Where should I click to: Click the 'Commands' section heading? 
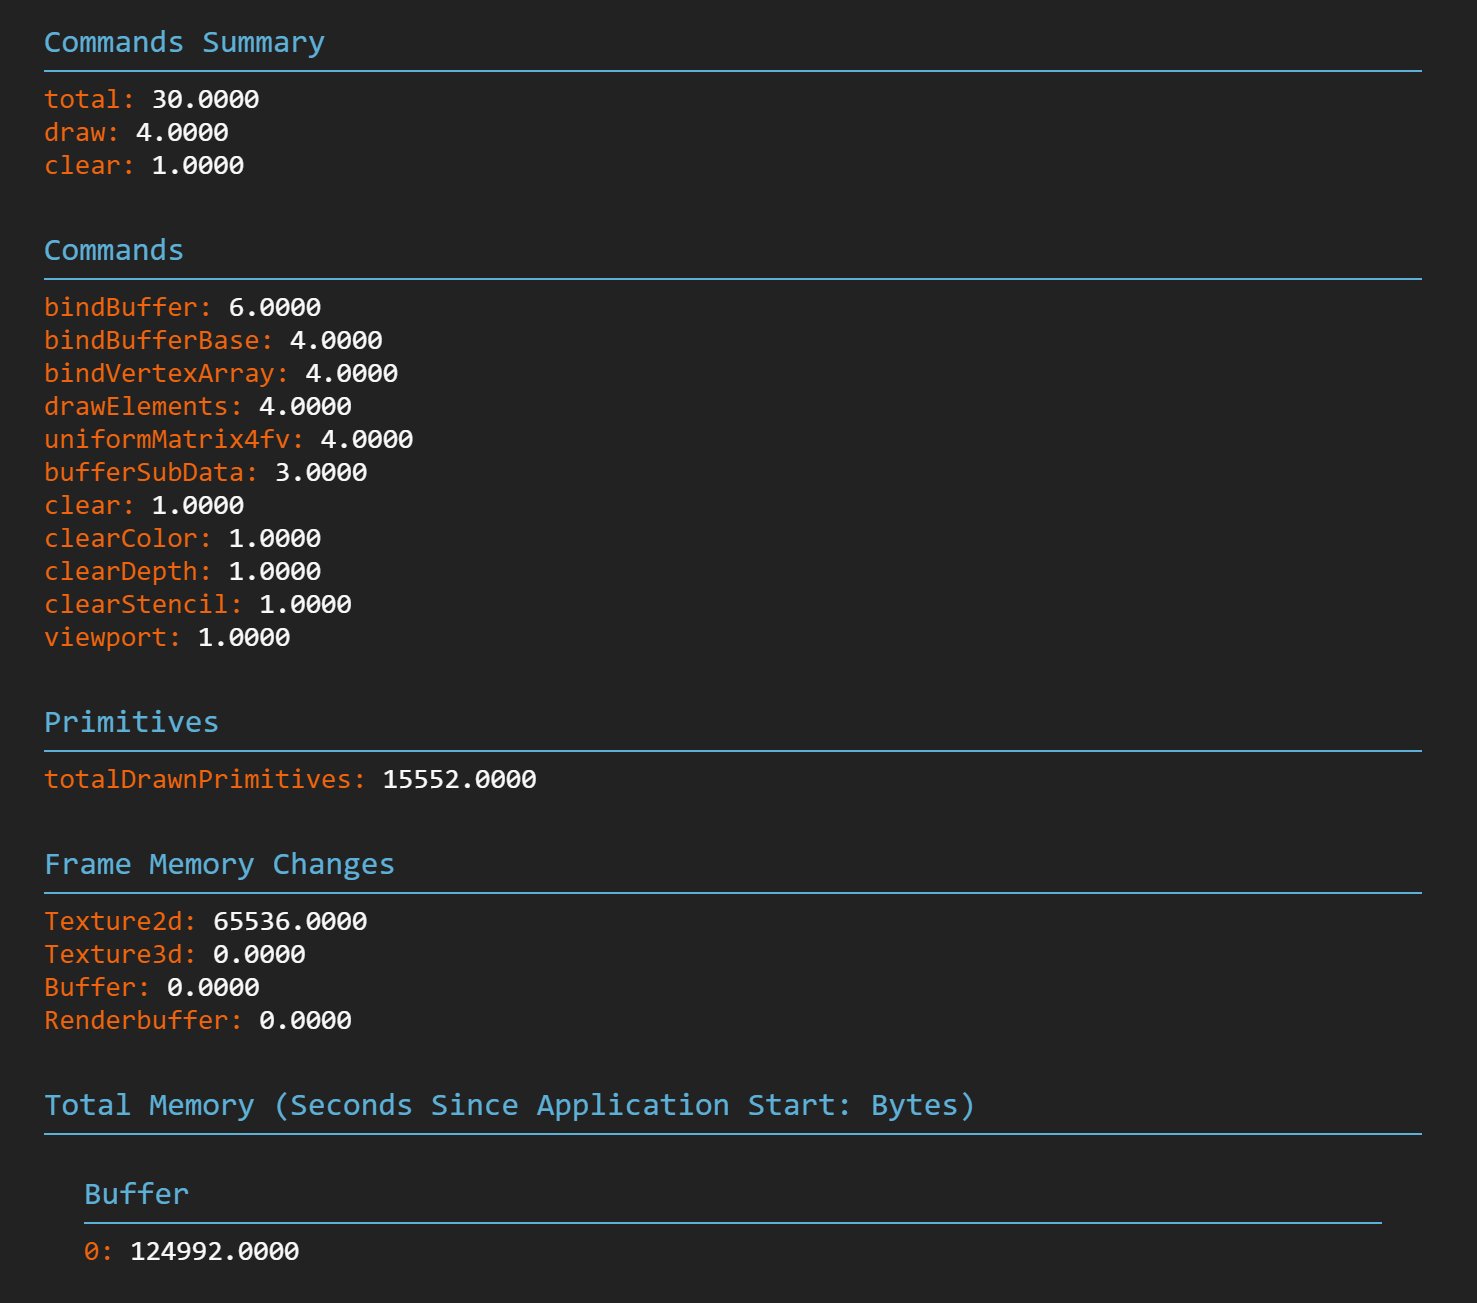(114, 251)
